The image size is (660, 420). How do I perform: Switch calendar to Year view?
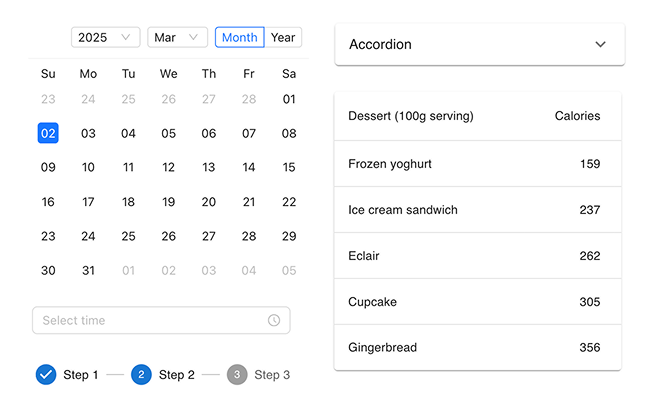coord(283,37)
